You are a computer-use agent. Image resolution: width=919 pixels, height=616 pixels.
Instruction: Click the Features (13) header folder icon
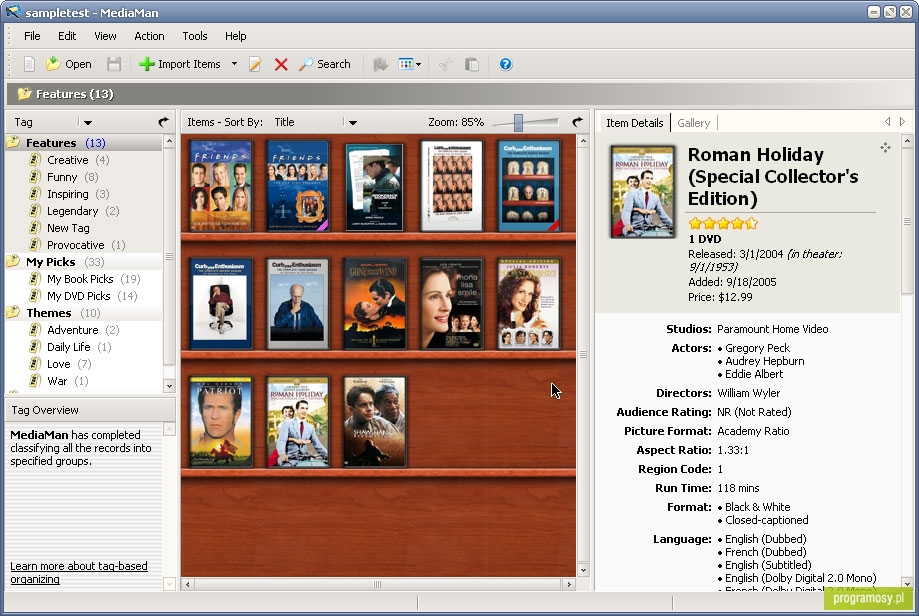click(x=24, y=94)
